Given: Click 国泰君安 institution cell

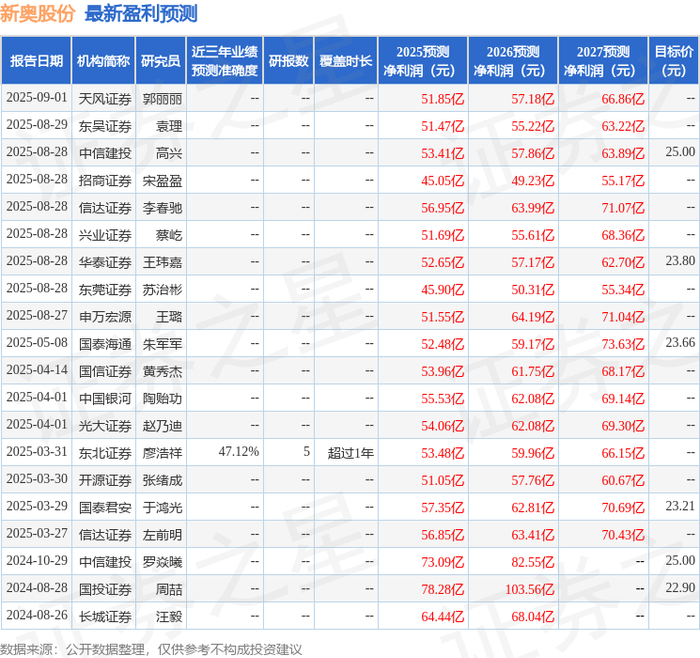Looking at the screenshot, I should pos(105,507).
